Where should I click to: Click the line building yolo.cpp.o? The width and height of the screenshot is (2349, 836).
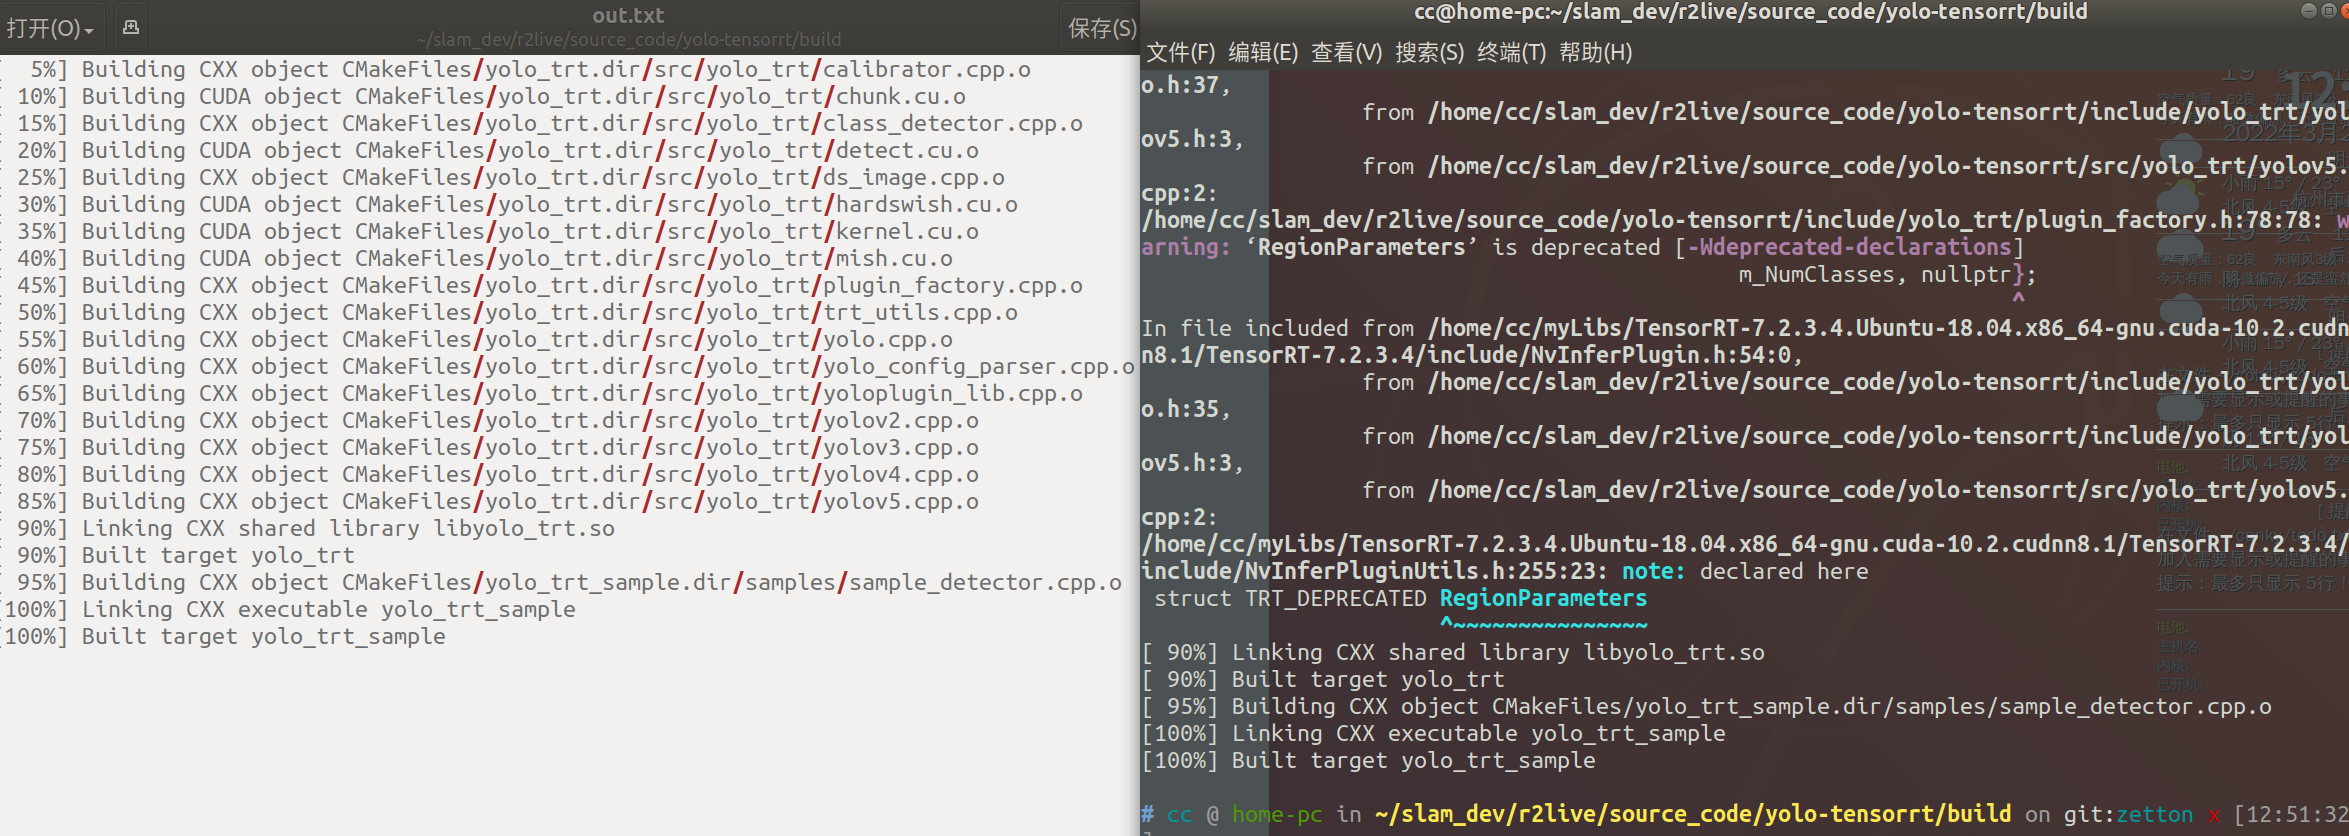[478, 339]
